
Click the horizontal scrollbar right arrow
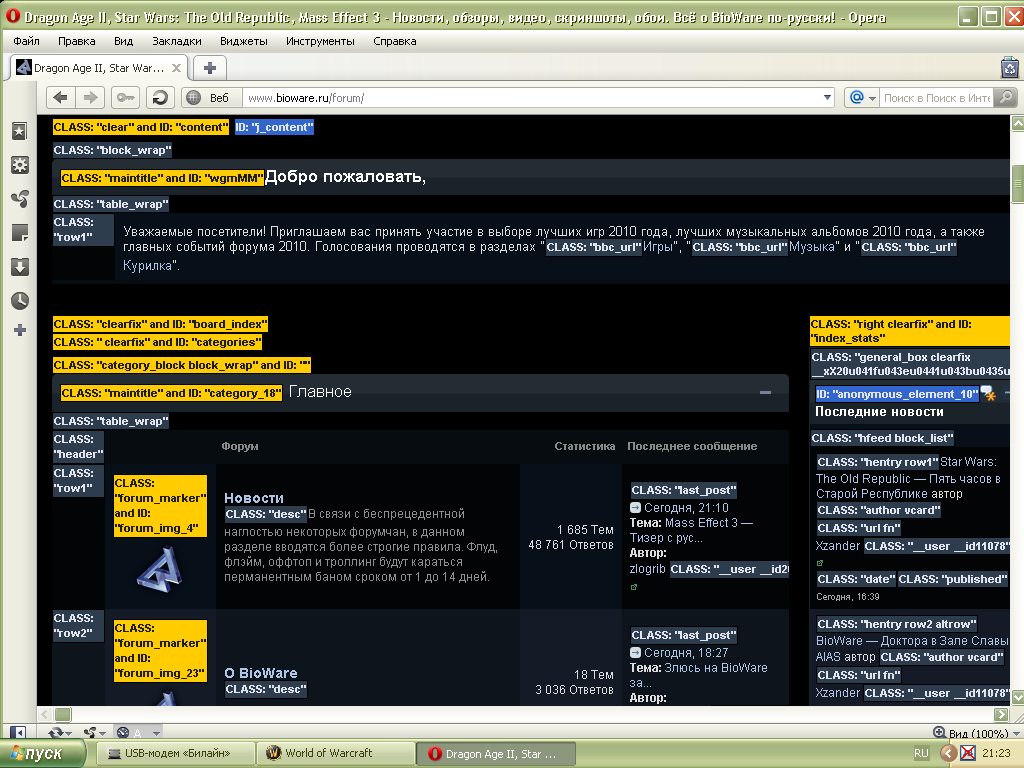click(x=1001, y=714)
